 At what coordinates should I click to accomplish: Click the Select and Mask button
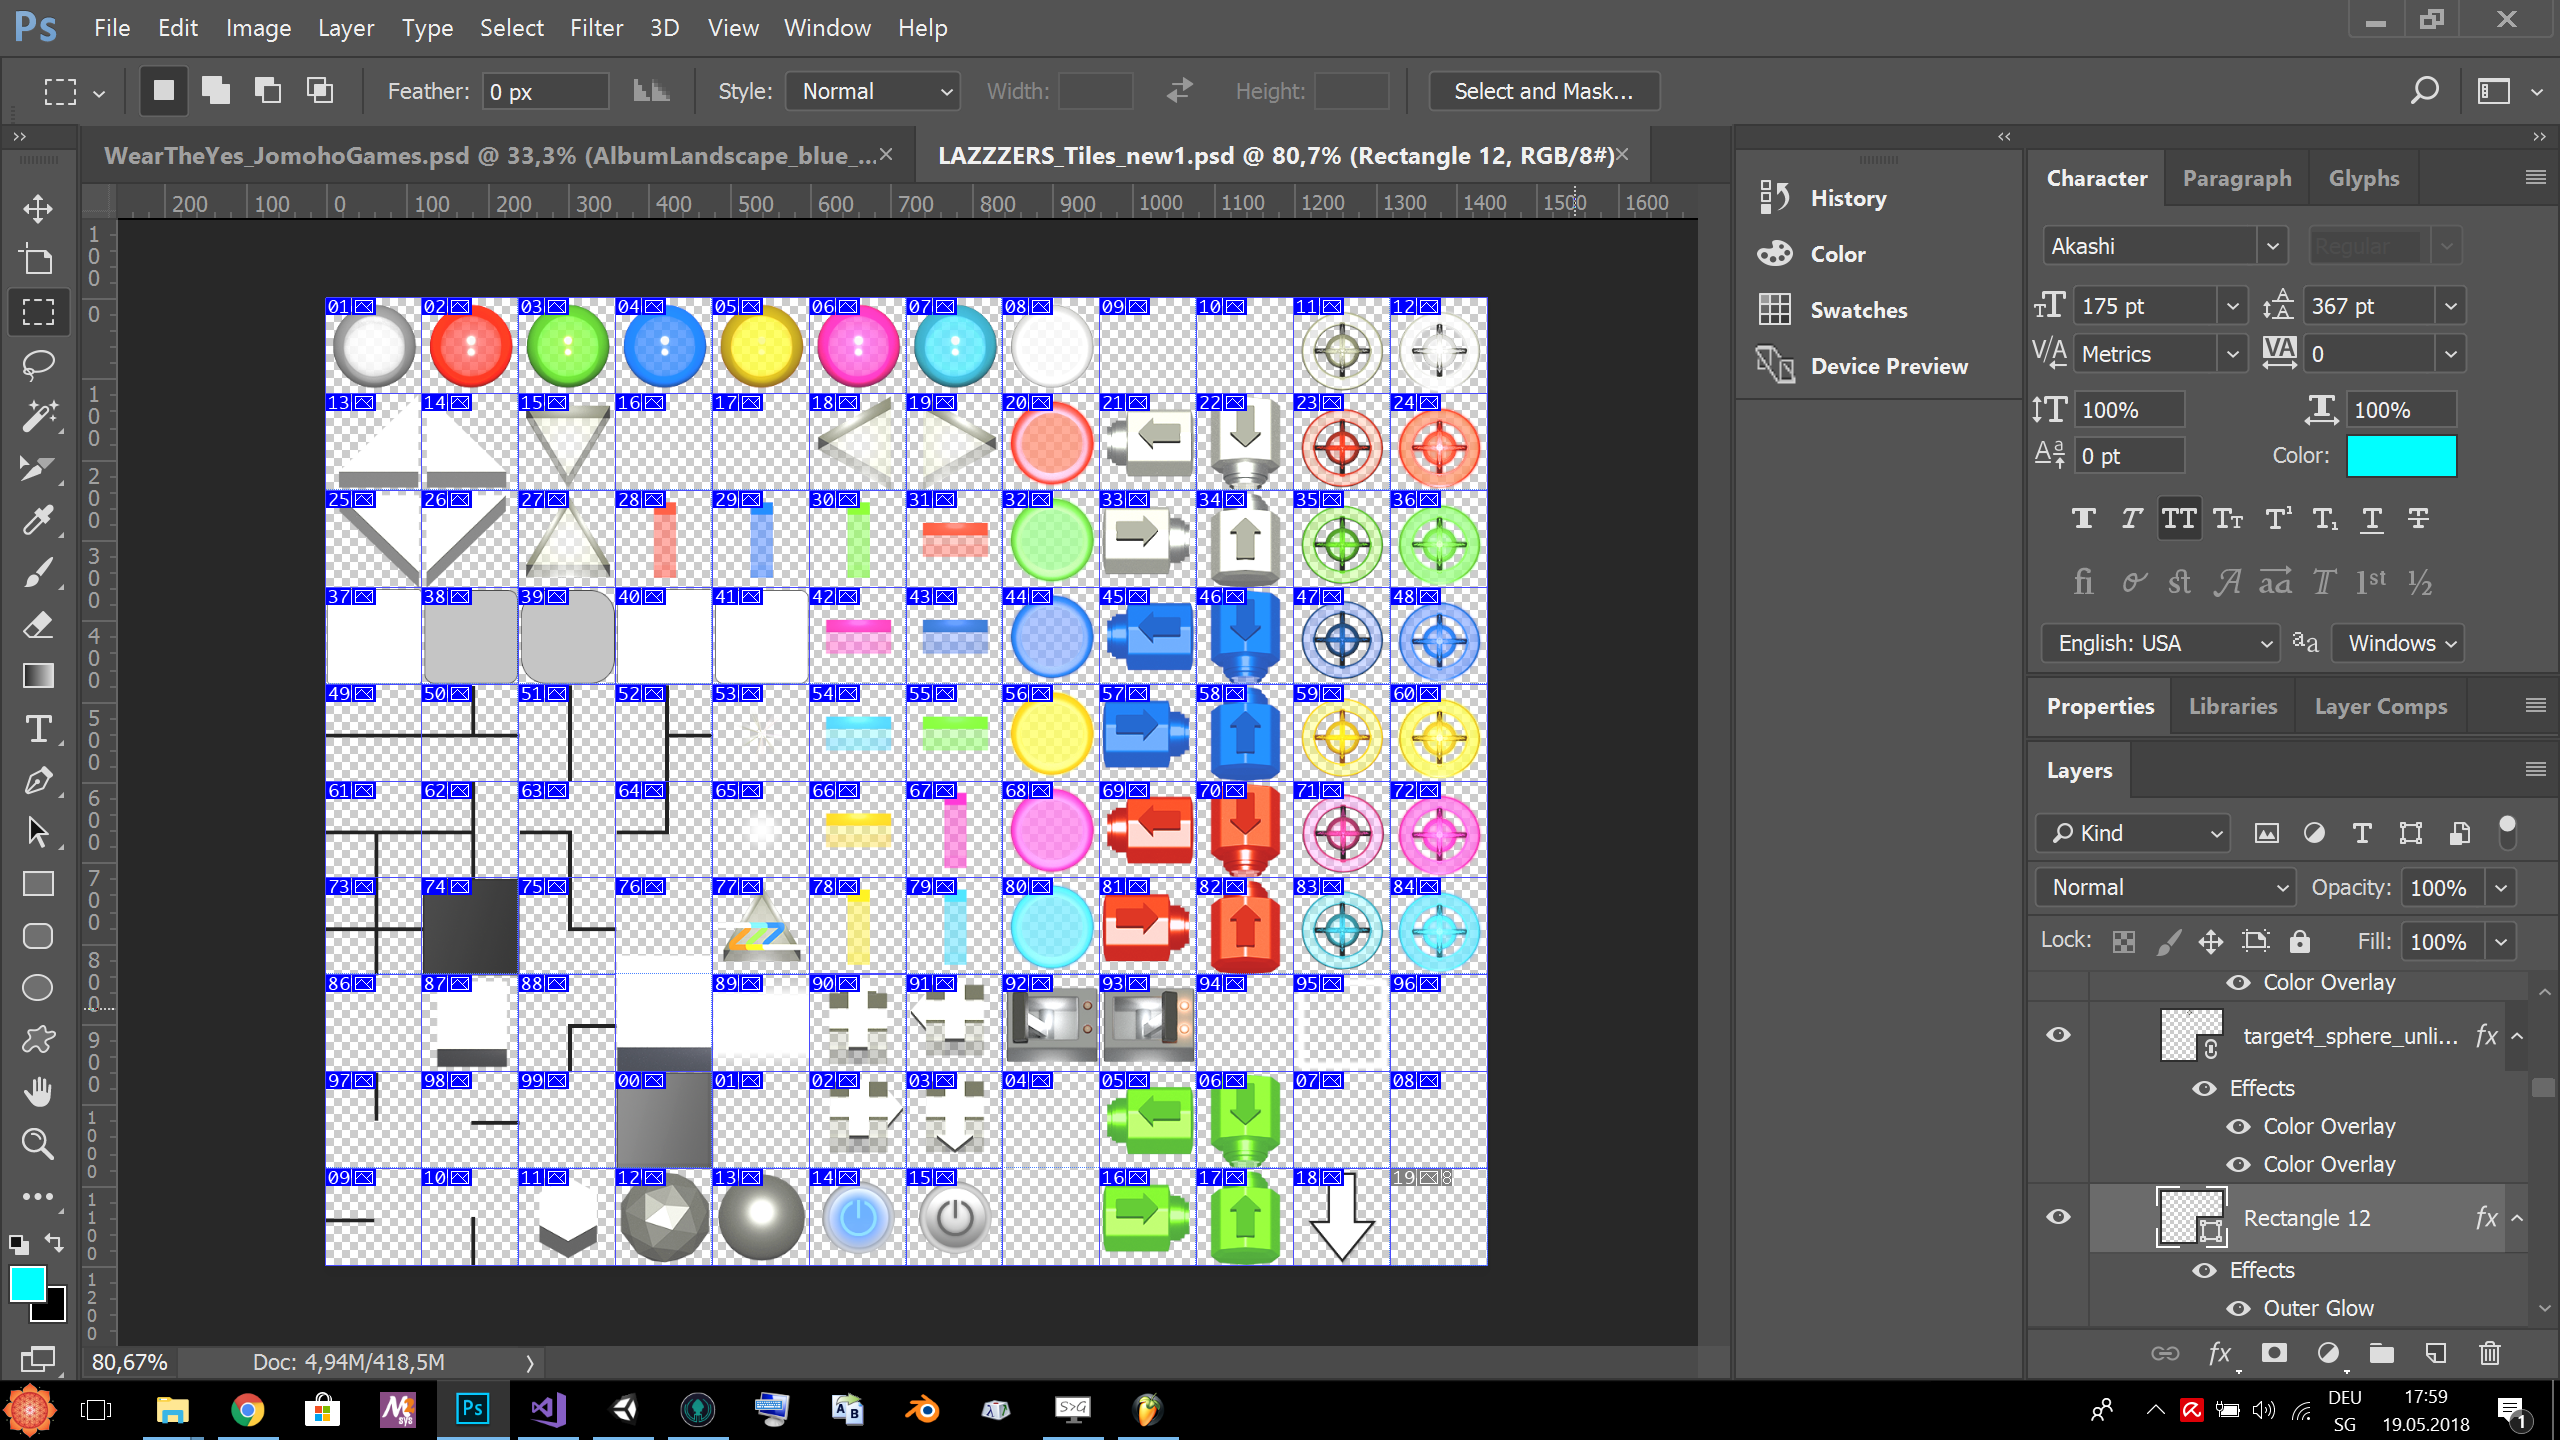coord(1543,91)
